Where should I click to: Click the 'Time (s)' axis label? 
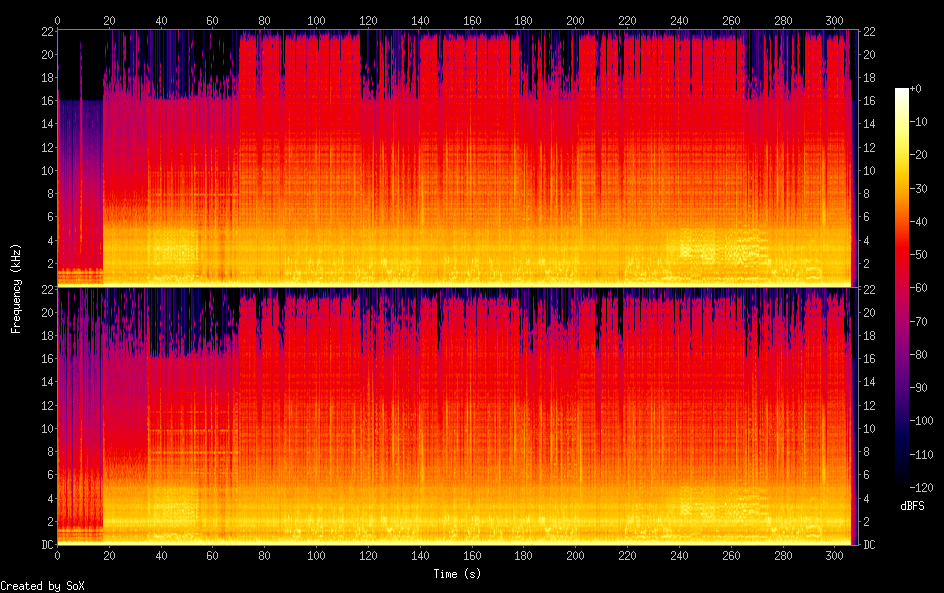point(459,574)
